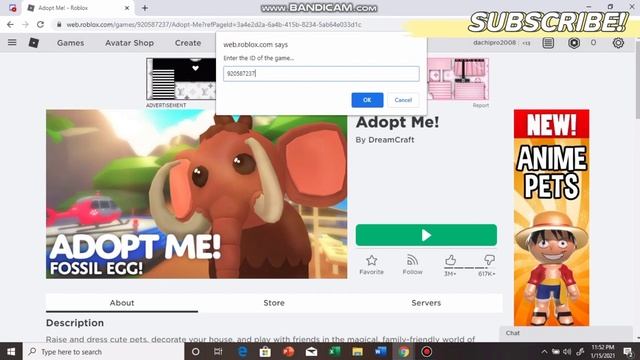Click the Anime Pets advertisement banner

551,218
